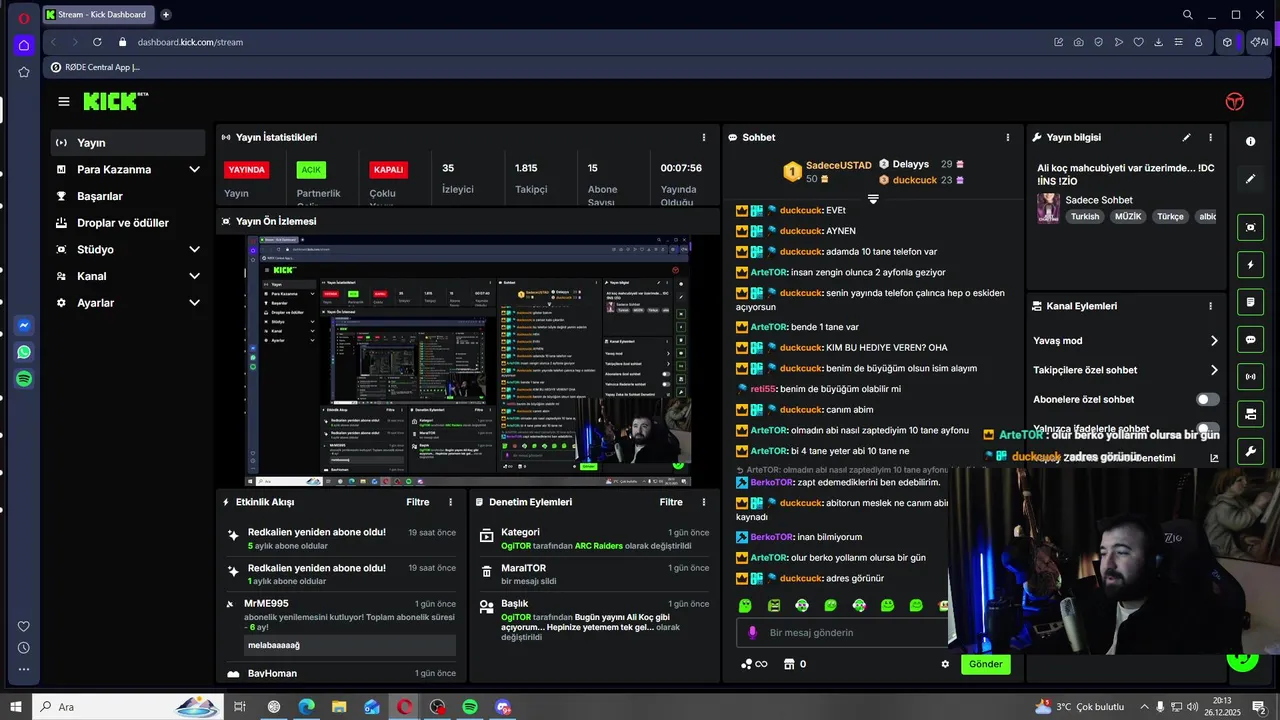Open Spotify from the Windows taskbar

470,707
